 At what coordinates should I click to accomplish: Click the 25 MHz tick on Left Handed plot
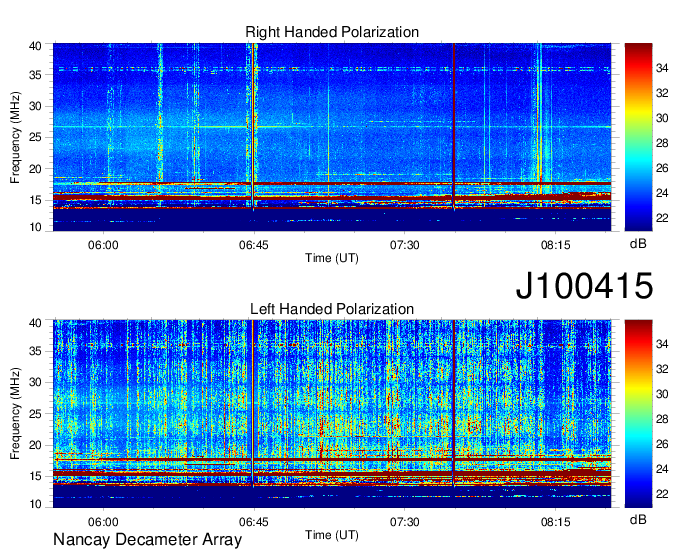(35, 414)
